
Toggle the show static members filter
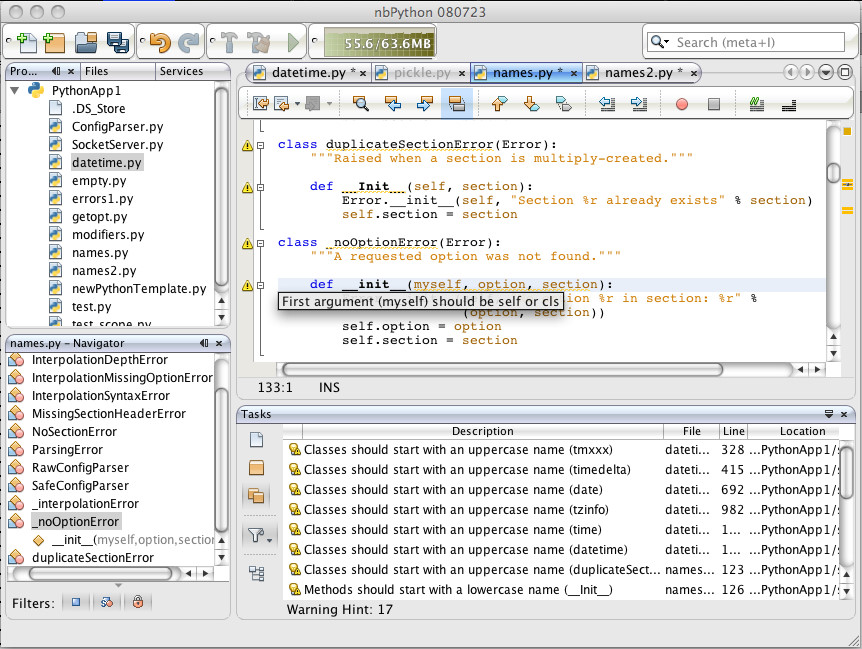(106, 602)
